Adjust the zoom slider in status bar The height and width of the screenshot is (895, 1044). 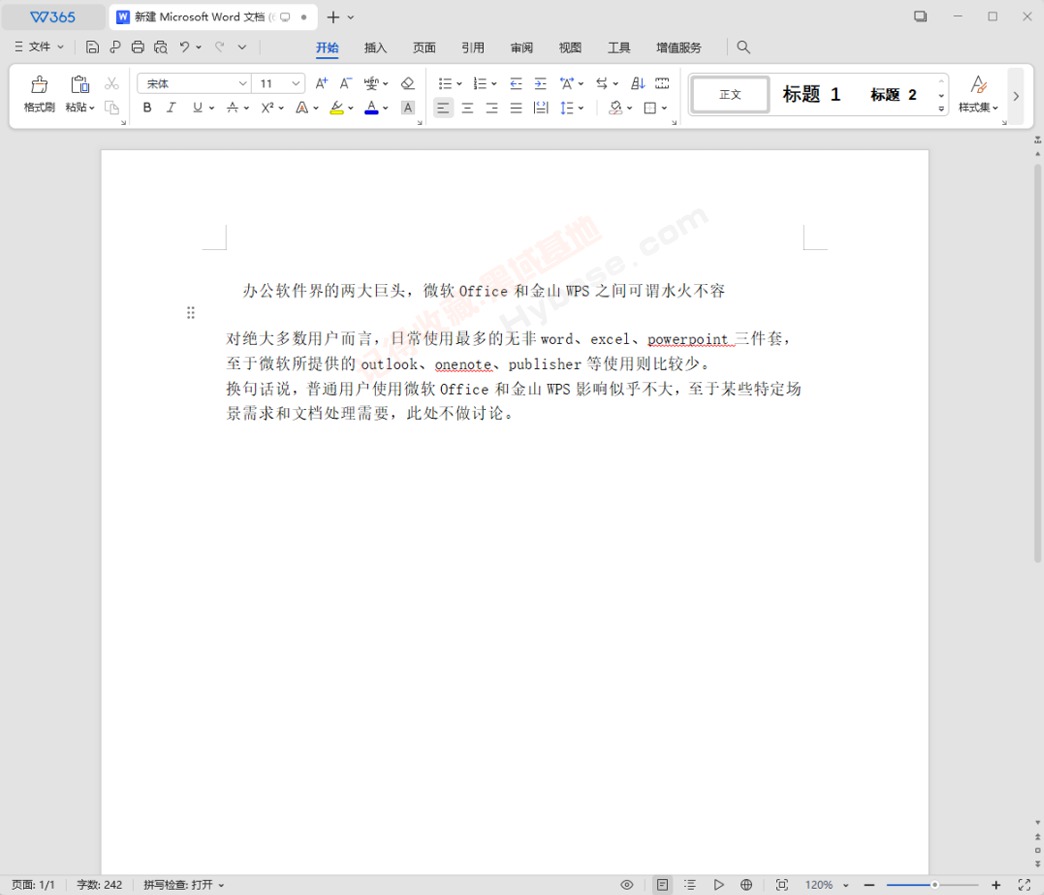[x=934, y=885]
